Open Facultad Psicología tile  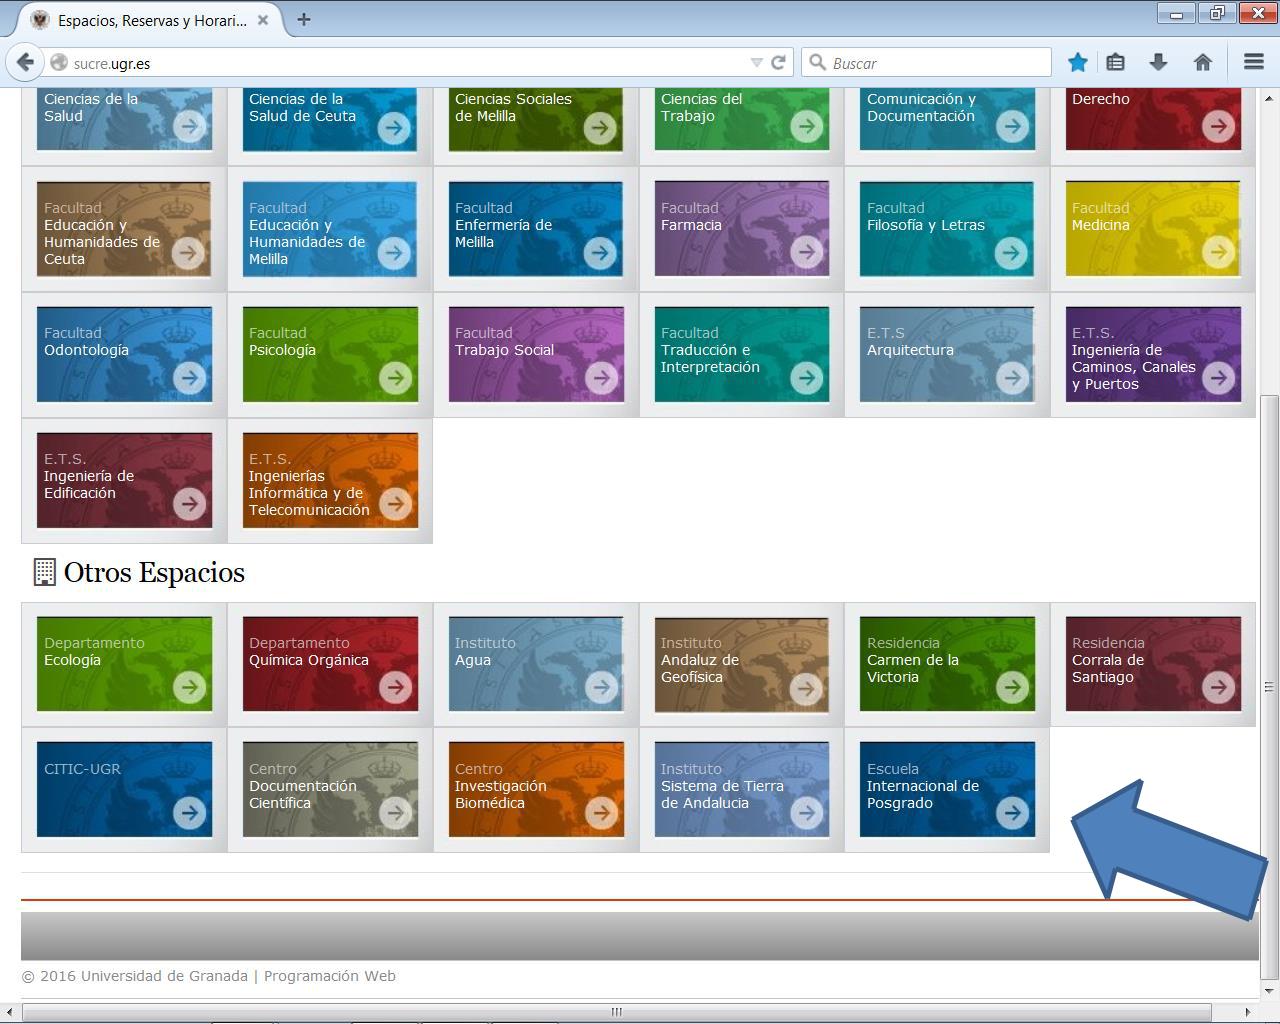pos(329,354)
